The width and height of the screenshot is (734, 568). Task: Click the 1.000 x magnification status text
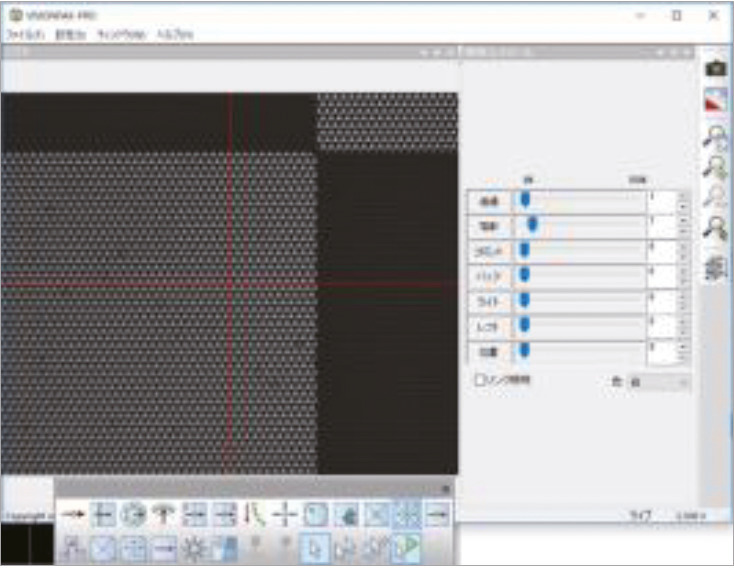691,516
